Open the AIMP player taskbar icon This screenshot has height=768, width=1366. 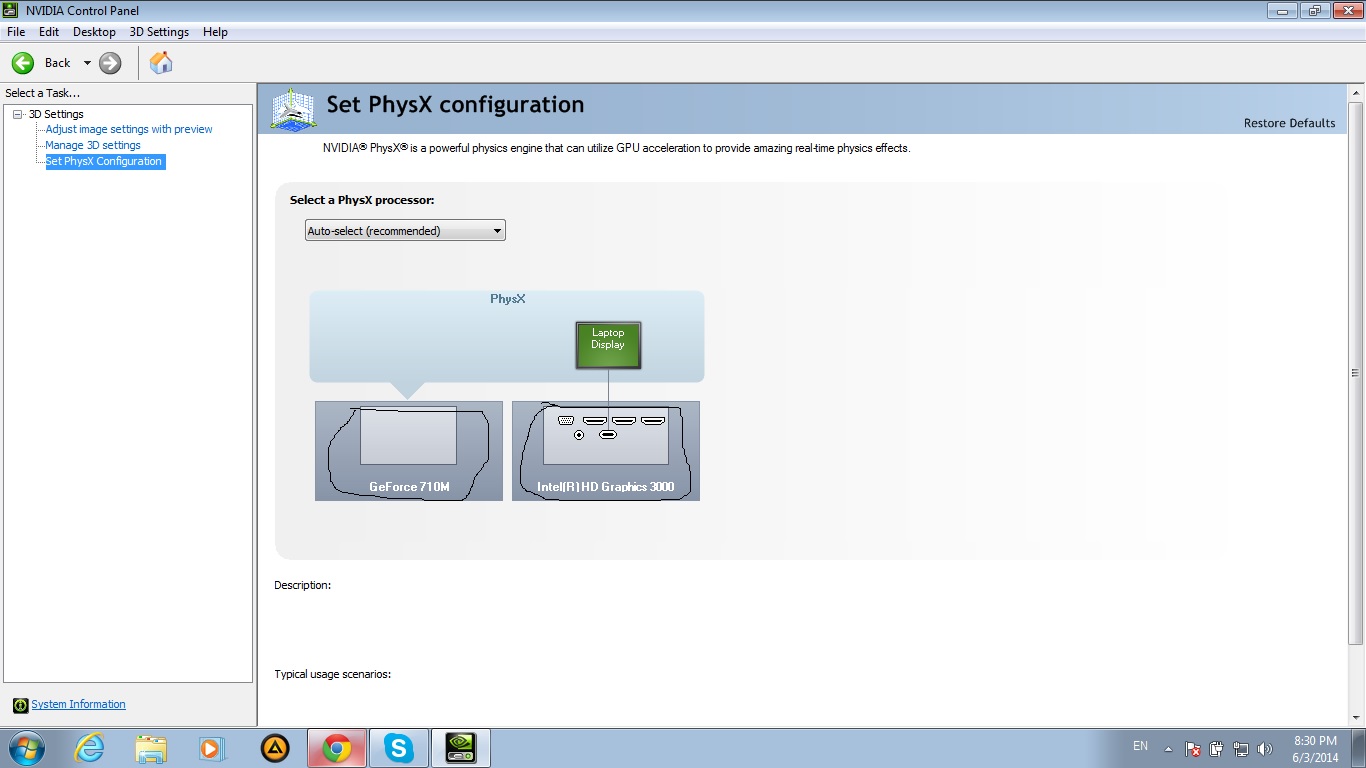click(x=275, y=748)
